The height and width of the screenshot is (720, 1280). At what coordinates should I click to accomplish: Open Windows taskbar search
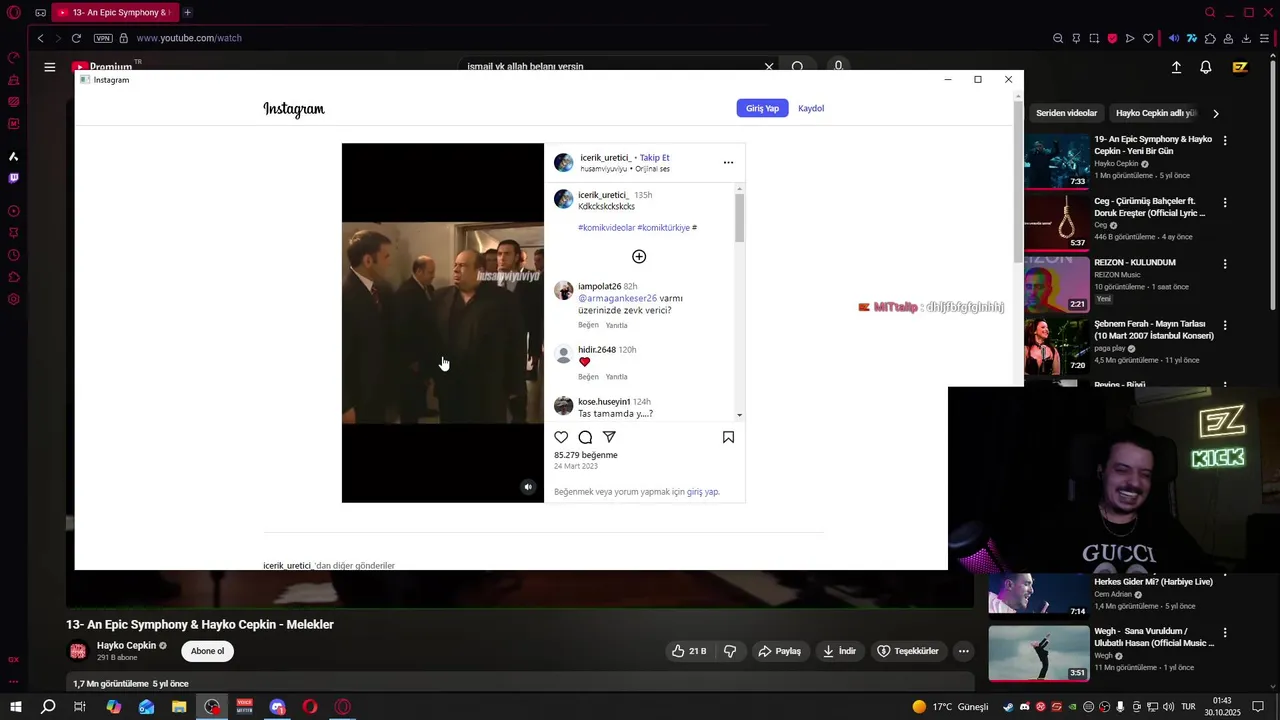tap(48, 707)
